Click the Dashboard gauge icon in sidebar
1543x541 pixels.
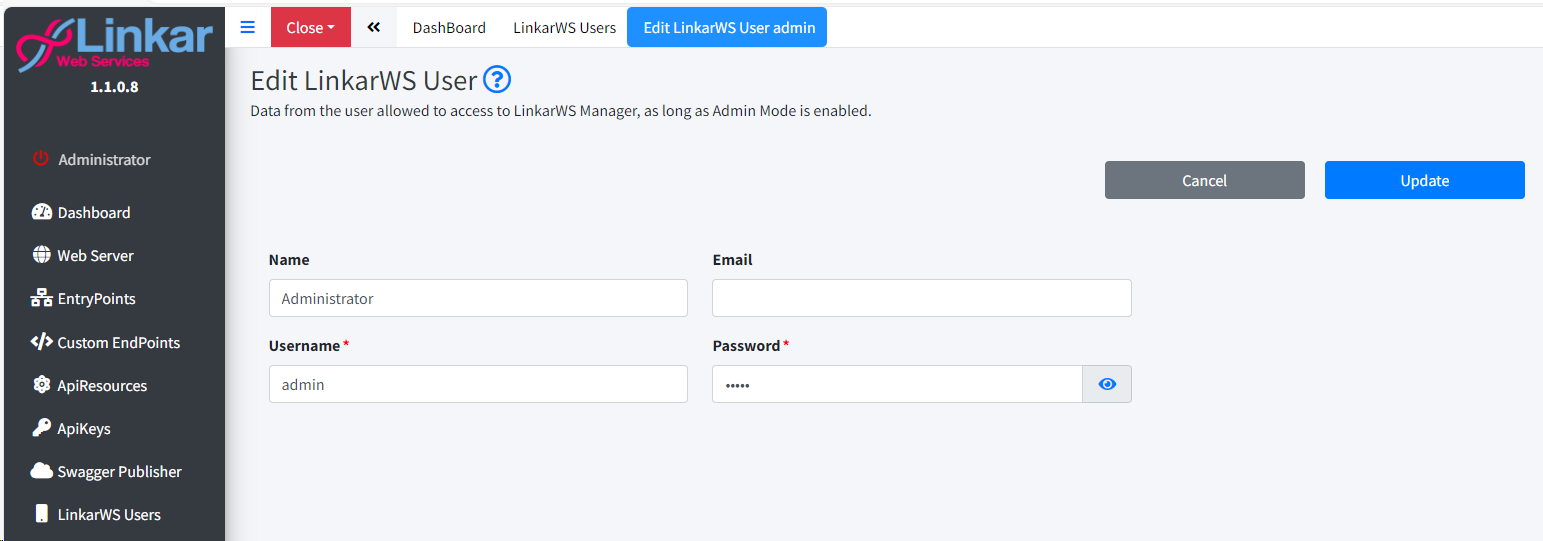[41, 212]
